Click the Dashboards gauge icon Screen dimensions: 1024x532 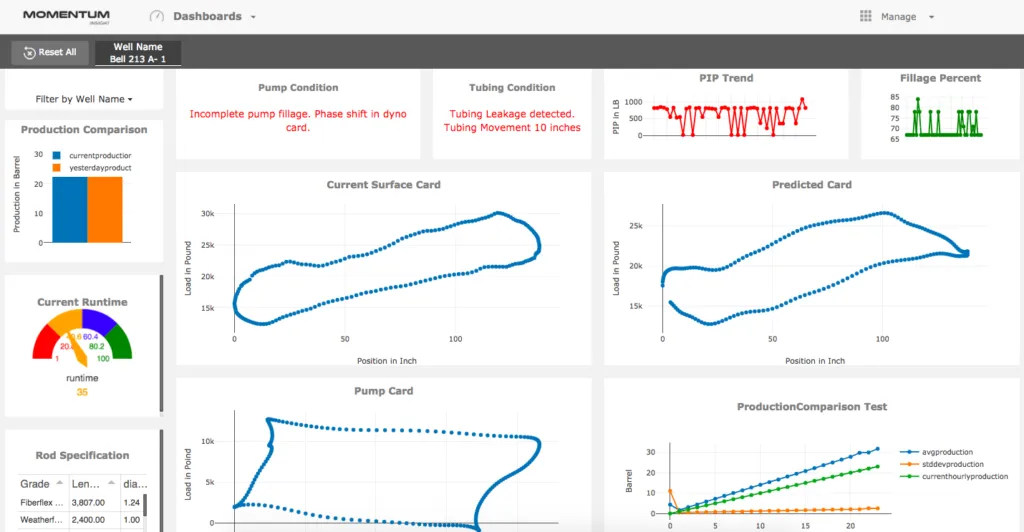(157, 17)
